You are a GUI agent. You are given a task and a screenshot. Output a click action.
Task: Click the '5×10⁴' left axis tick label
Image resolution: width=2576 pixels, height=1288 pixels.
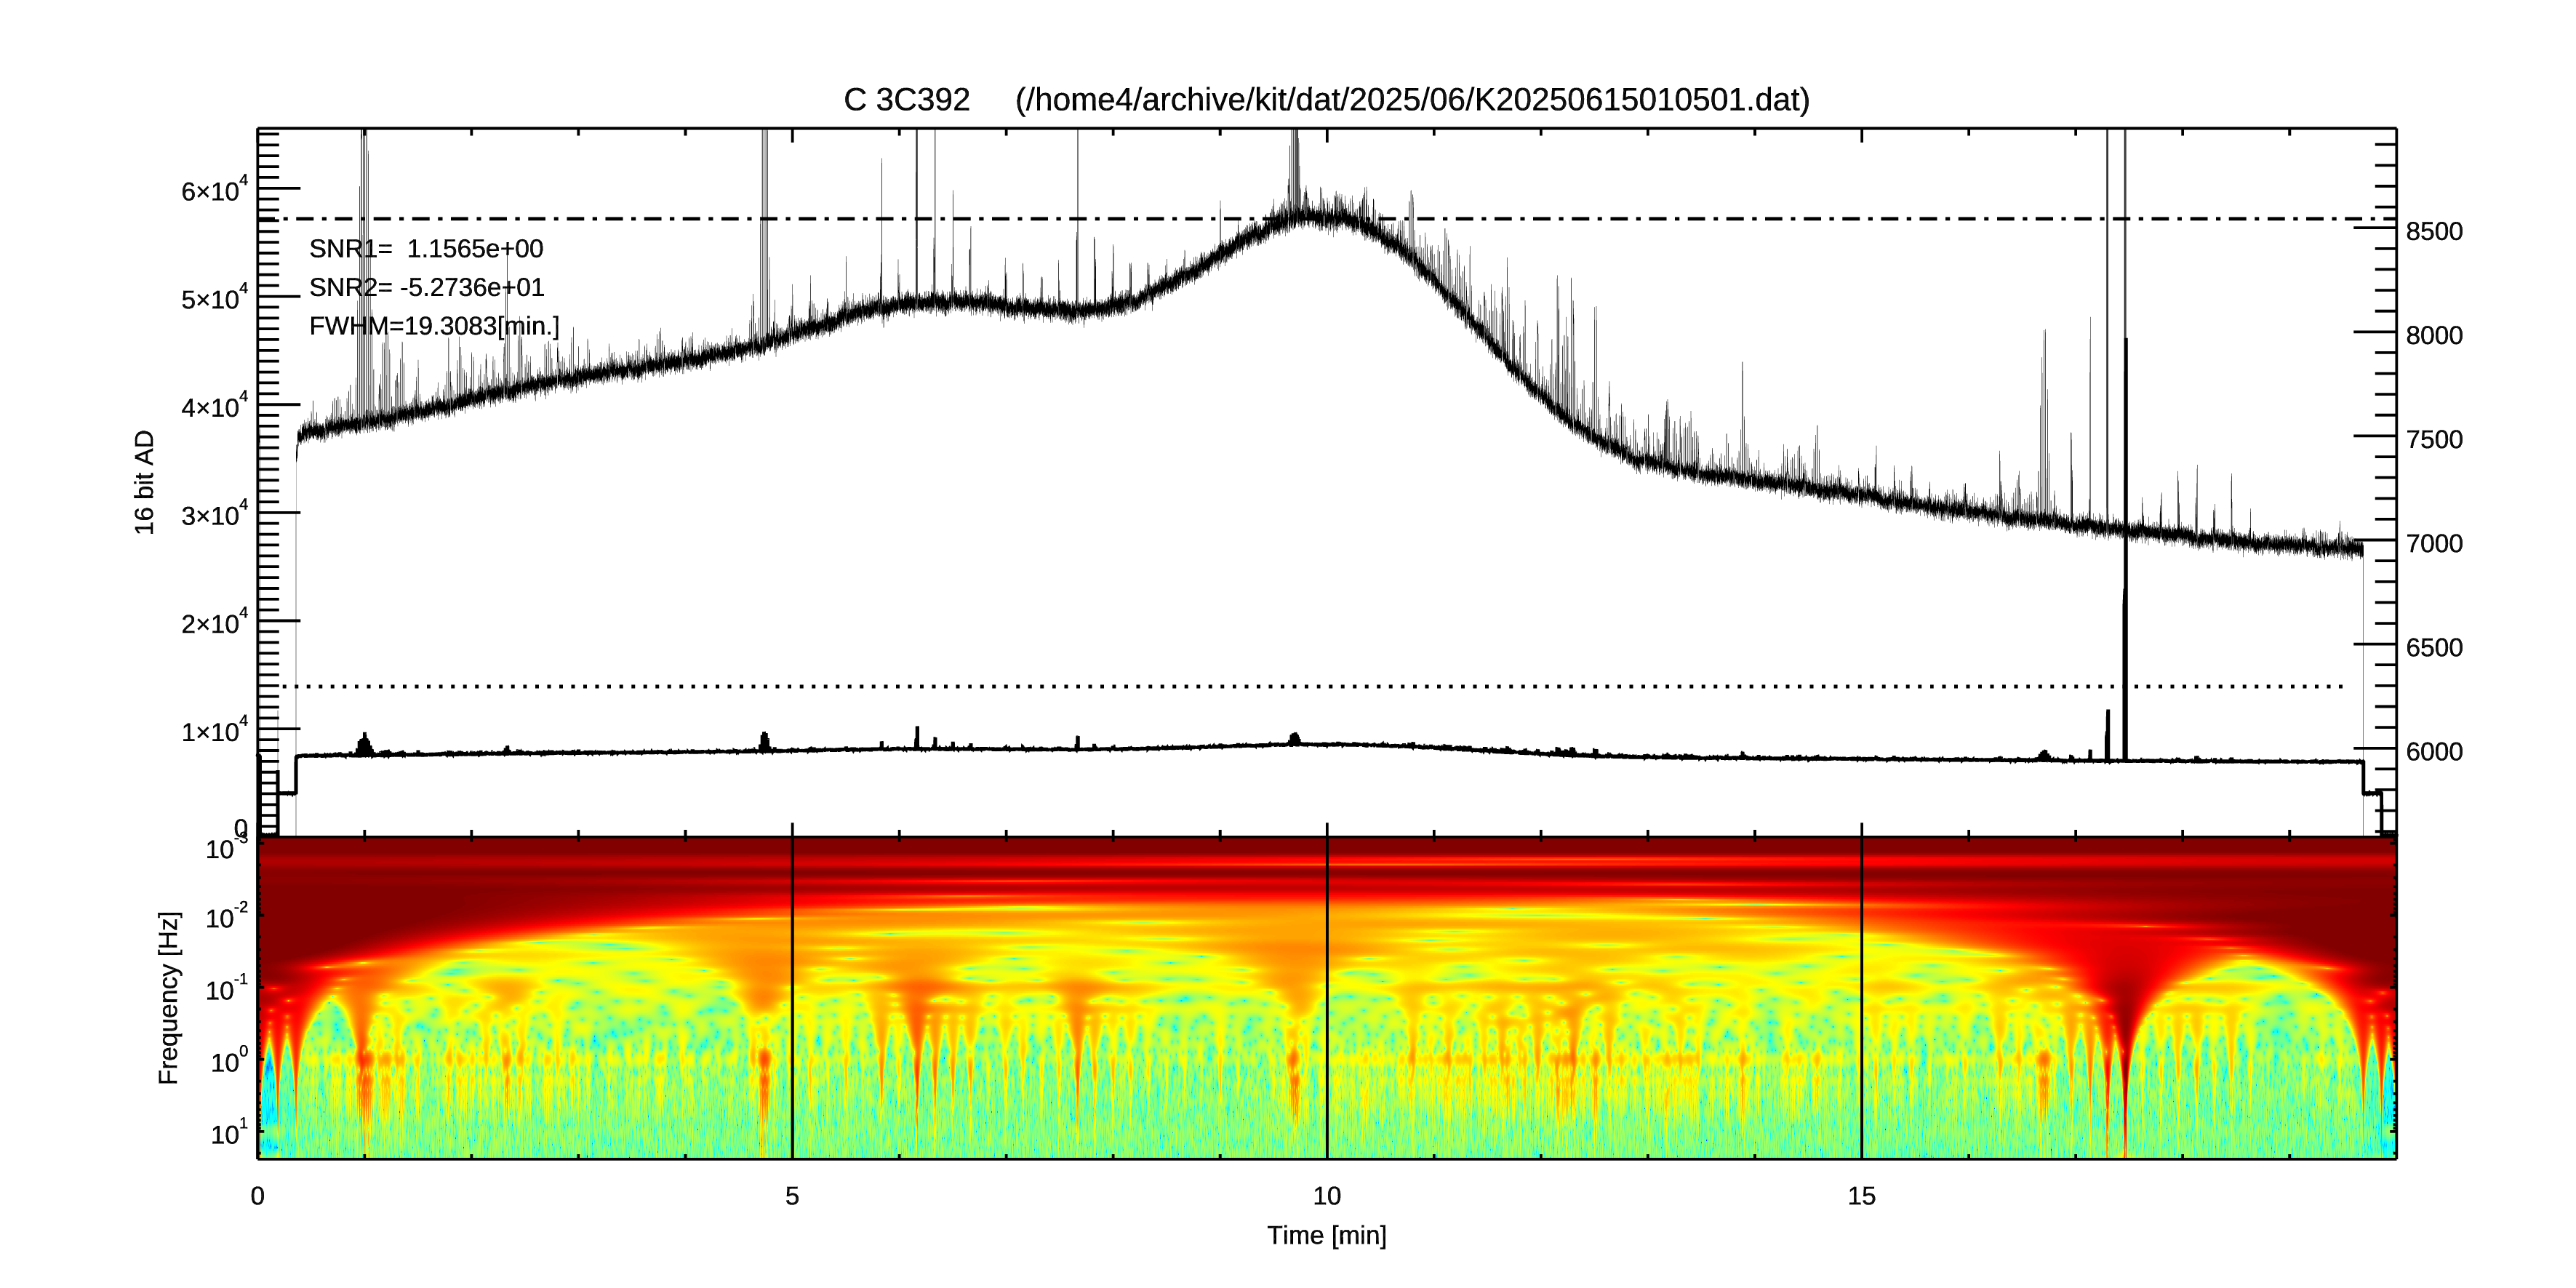214,297
